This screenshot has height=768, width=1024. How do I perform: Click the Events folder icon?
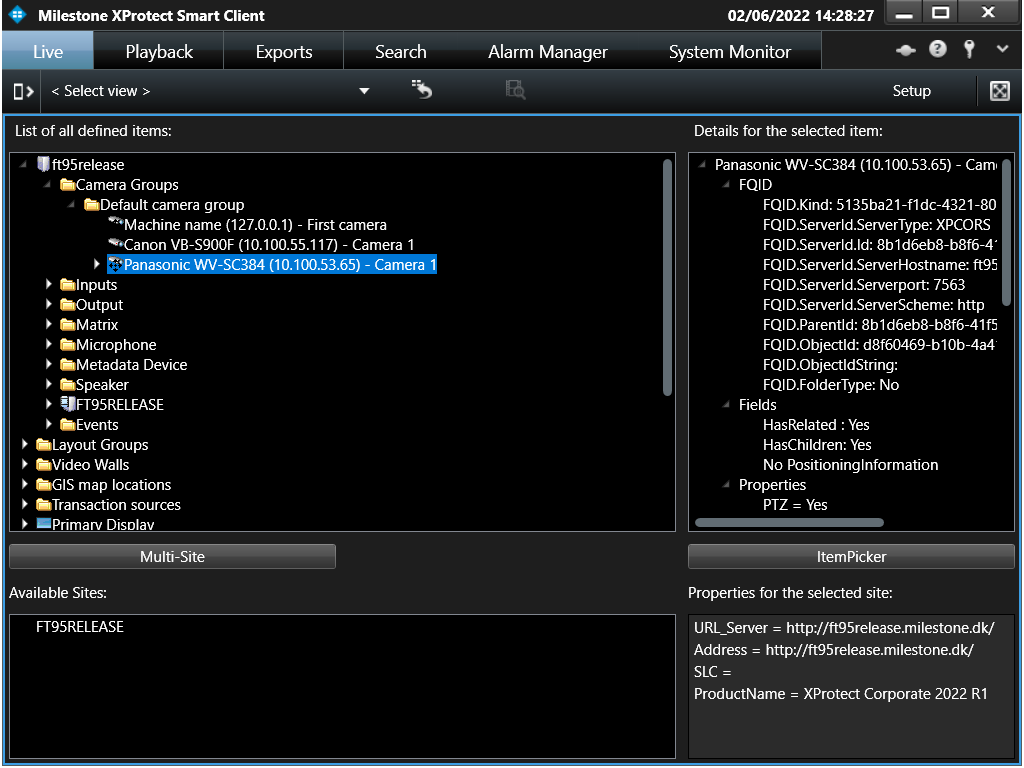tap(67, 425)
